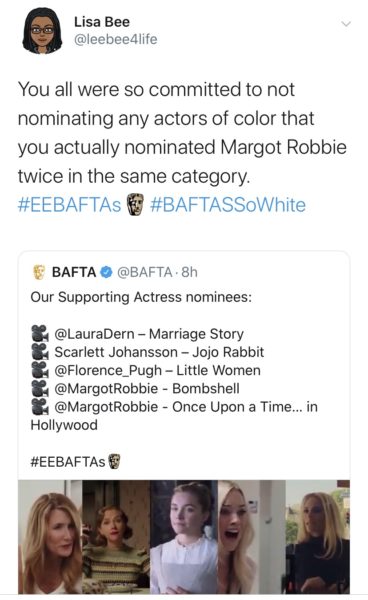Click the camera emoji beside Scarlett Johansson

[40, 352]
